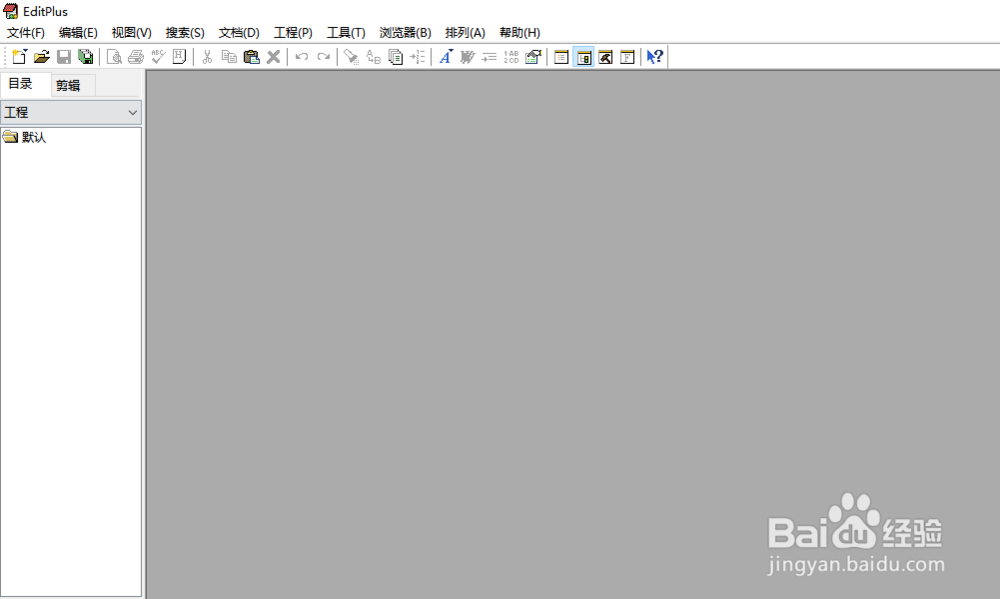The image size is (1000, 599).
Task: Delete with the X toolbar icon
Action: click(x=273, y=57)
